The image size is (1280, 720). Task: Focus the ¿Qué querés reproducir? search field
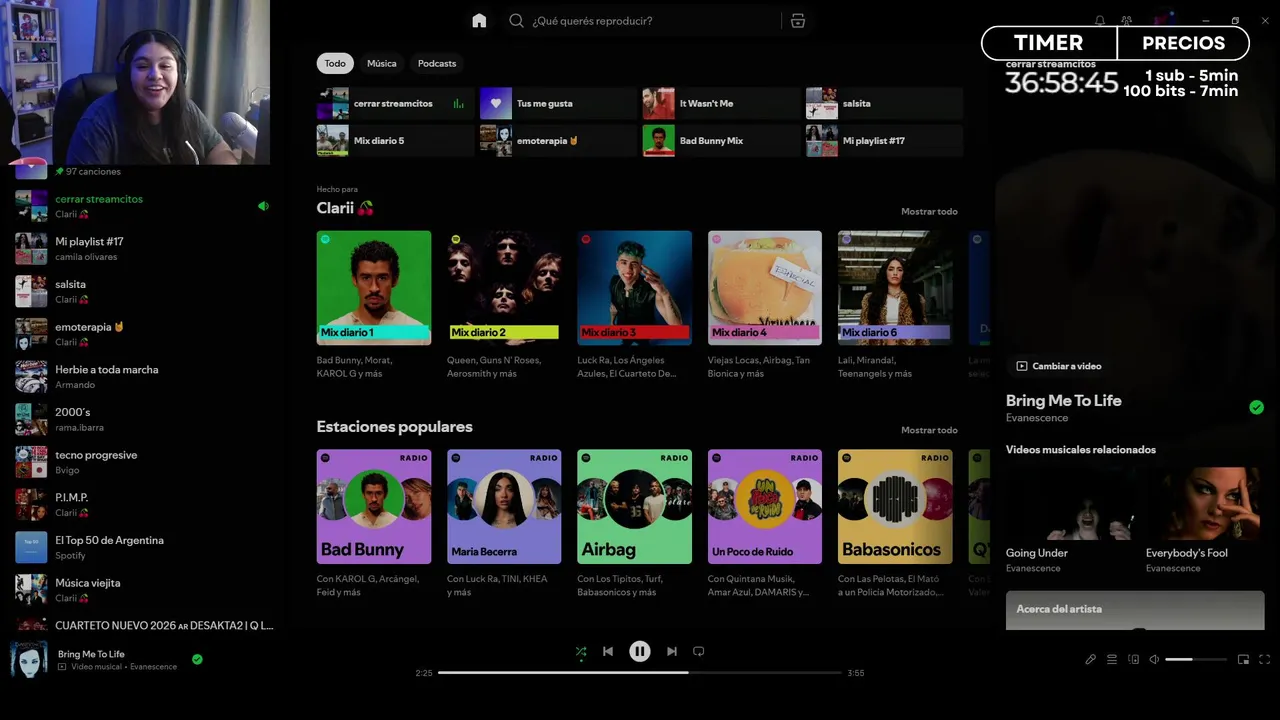pos(645,20)
